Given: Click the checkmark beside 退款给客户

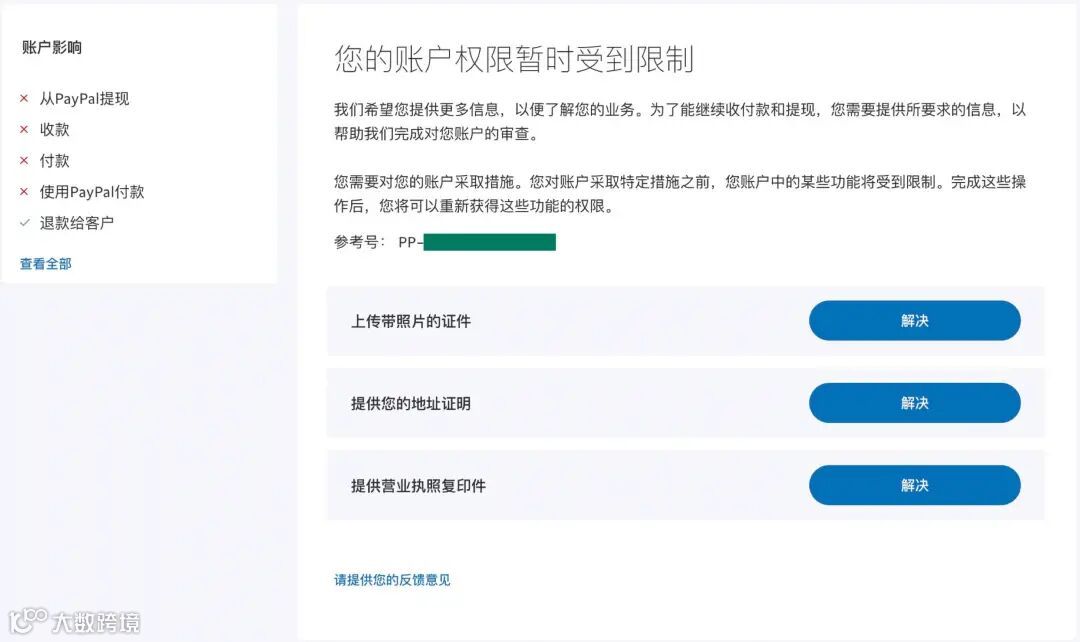Looking at the screenshot, I should [x=24, y=223].
